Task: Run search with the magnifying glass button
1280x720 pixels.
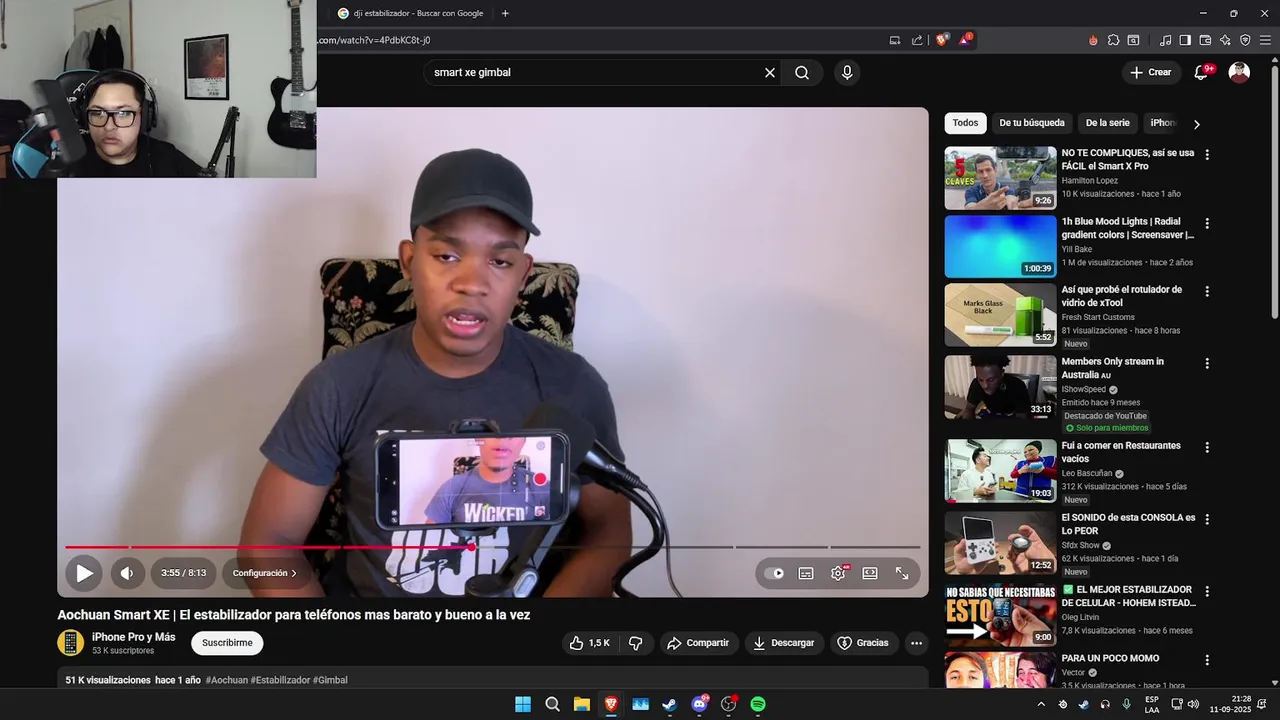Action: (802, 72)
